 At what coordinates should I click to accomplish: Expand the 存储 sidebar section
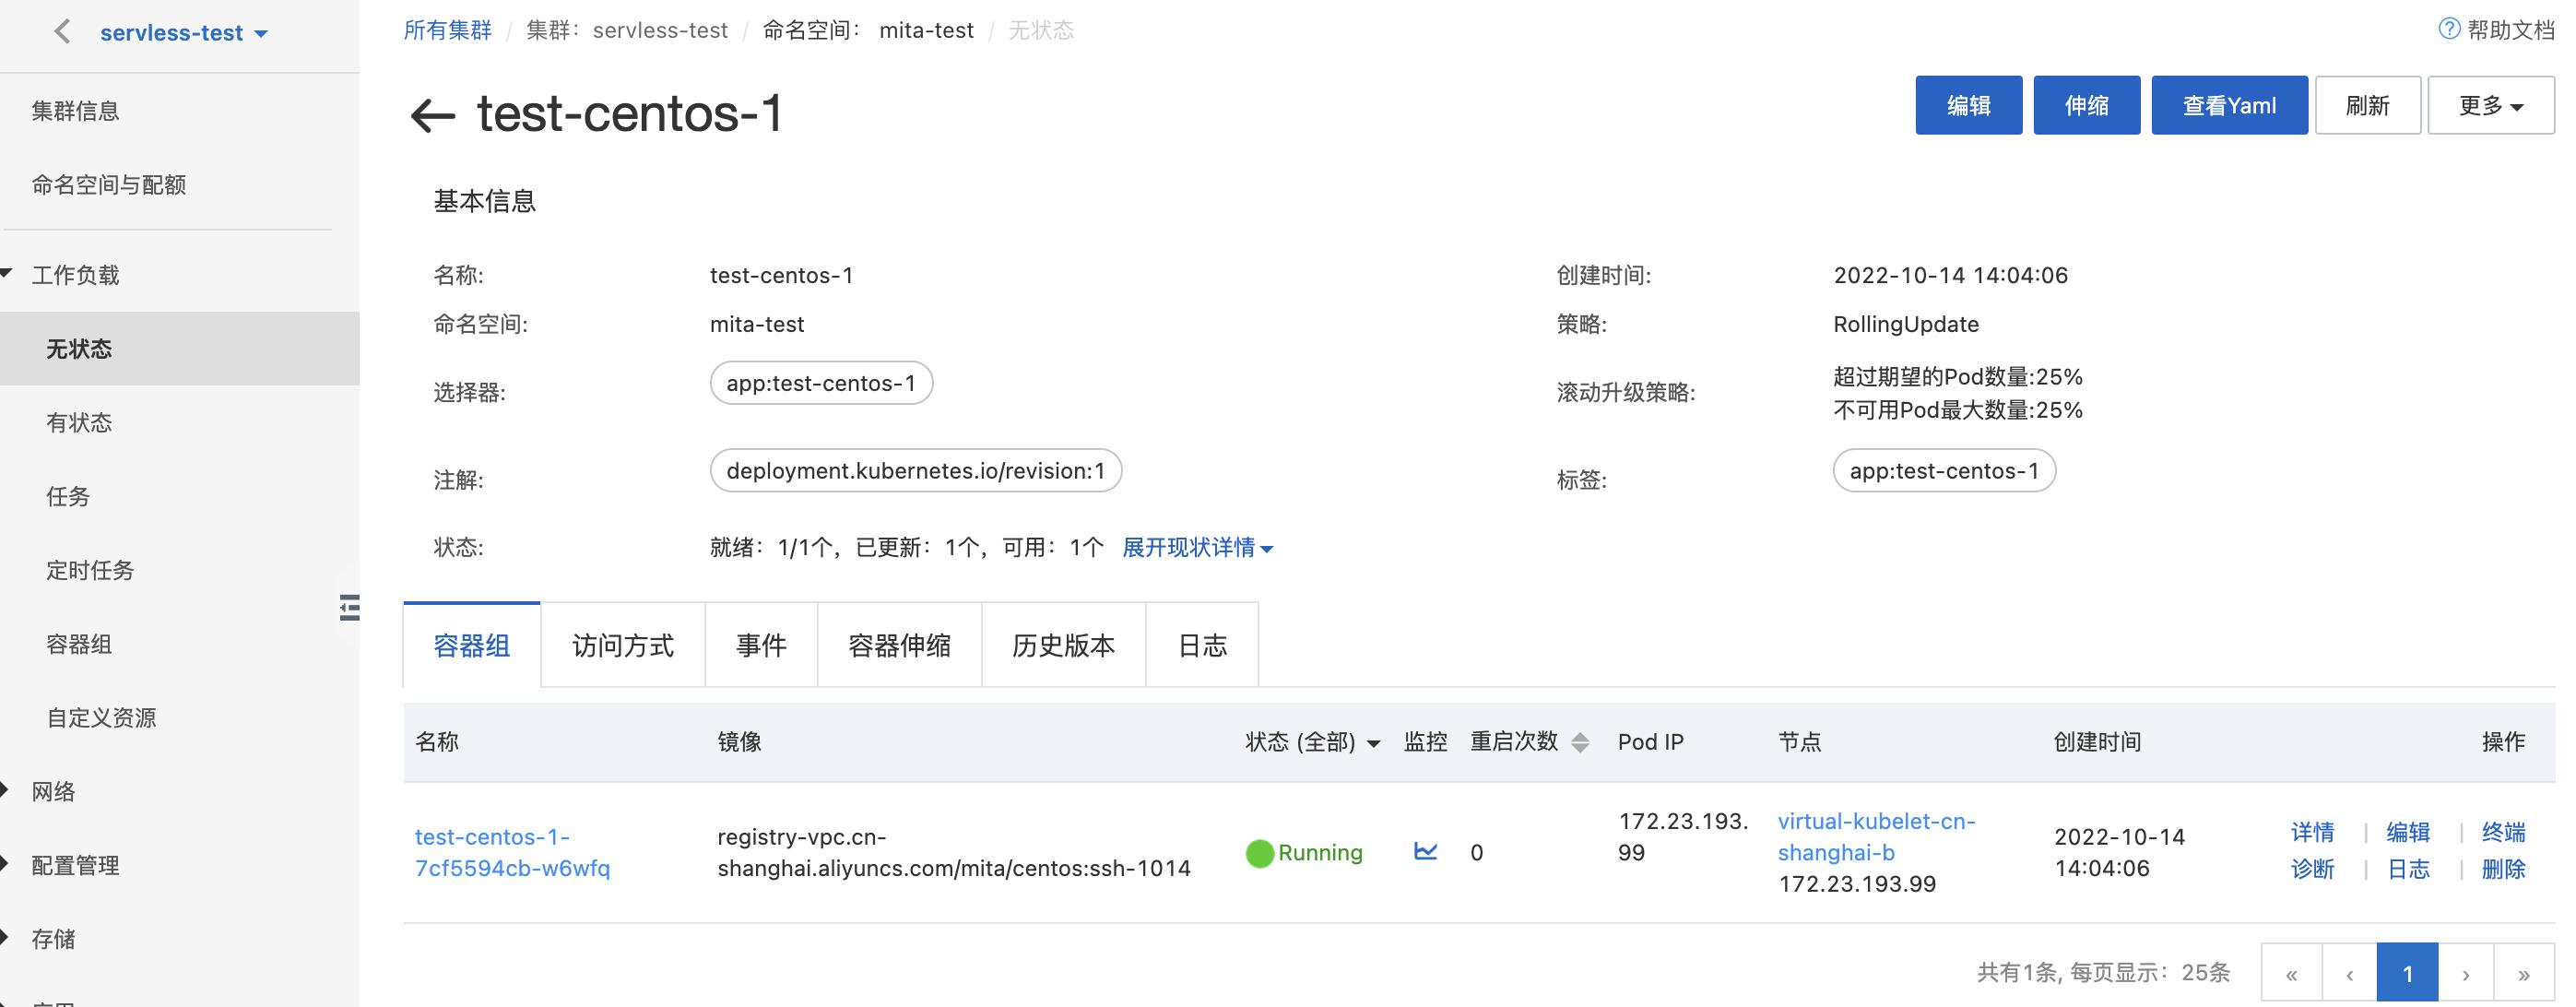pyautogui.click(x=5, y=939)
